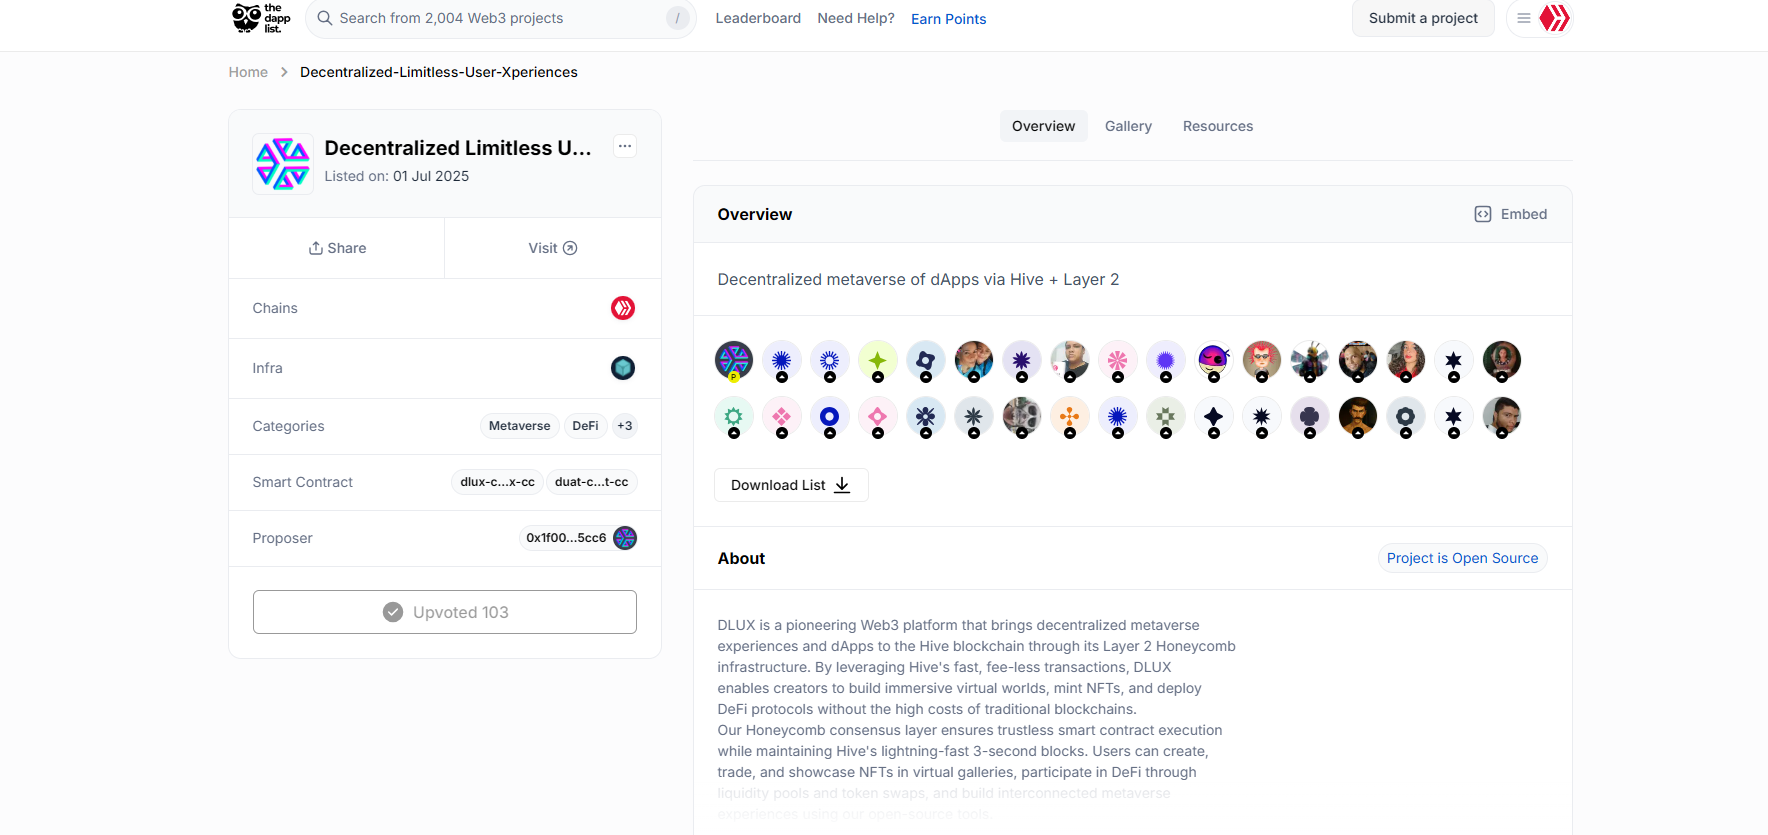This screenshot has height=835, width=1768.
Task: Click breadcrumb text Decentralized-Limitless-User-Xperiences
Action: click(439, 72)
